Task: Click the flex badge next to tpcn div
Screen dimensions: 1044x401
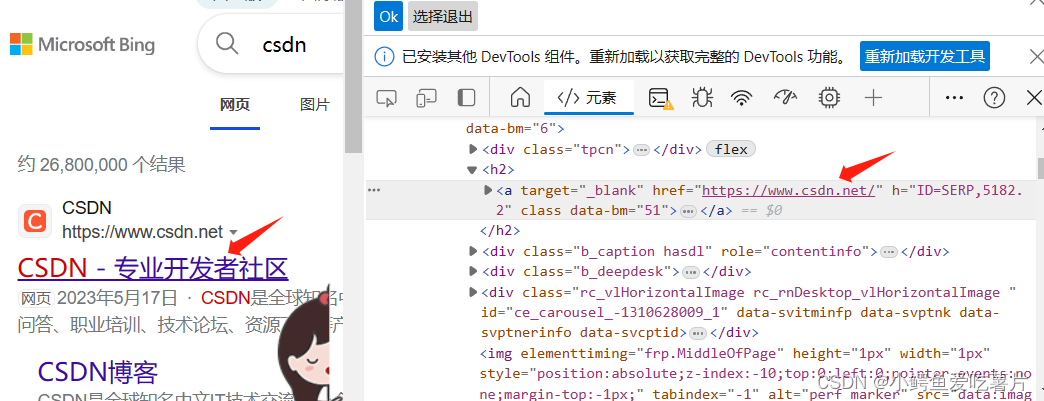Action: (730, 149)
